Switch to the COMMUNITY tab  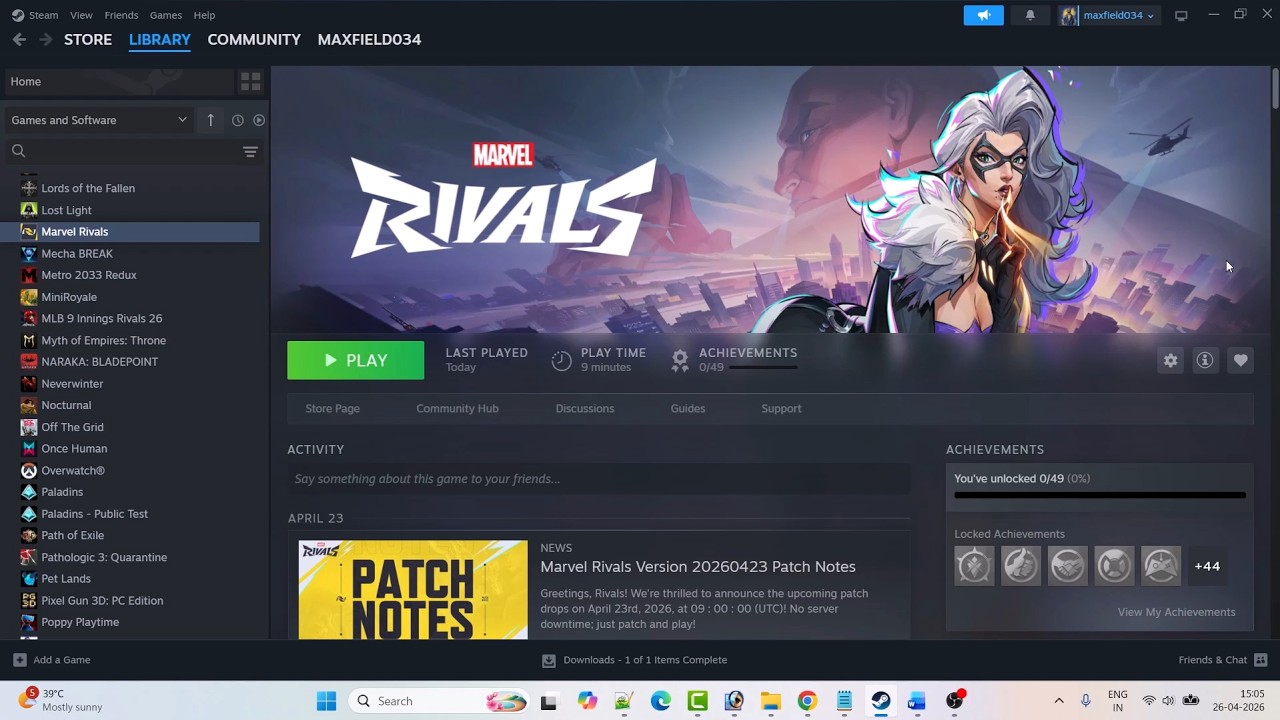coord(254,39)
